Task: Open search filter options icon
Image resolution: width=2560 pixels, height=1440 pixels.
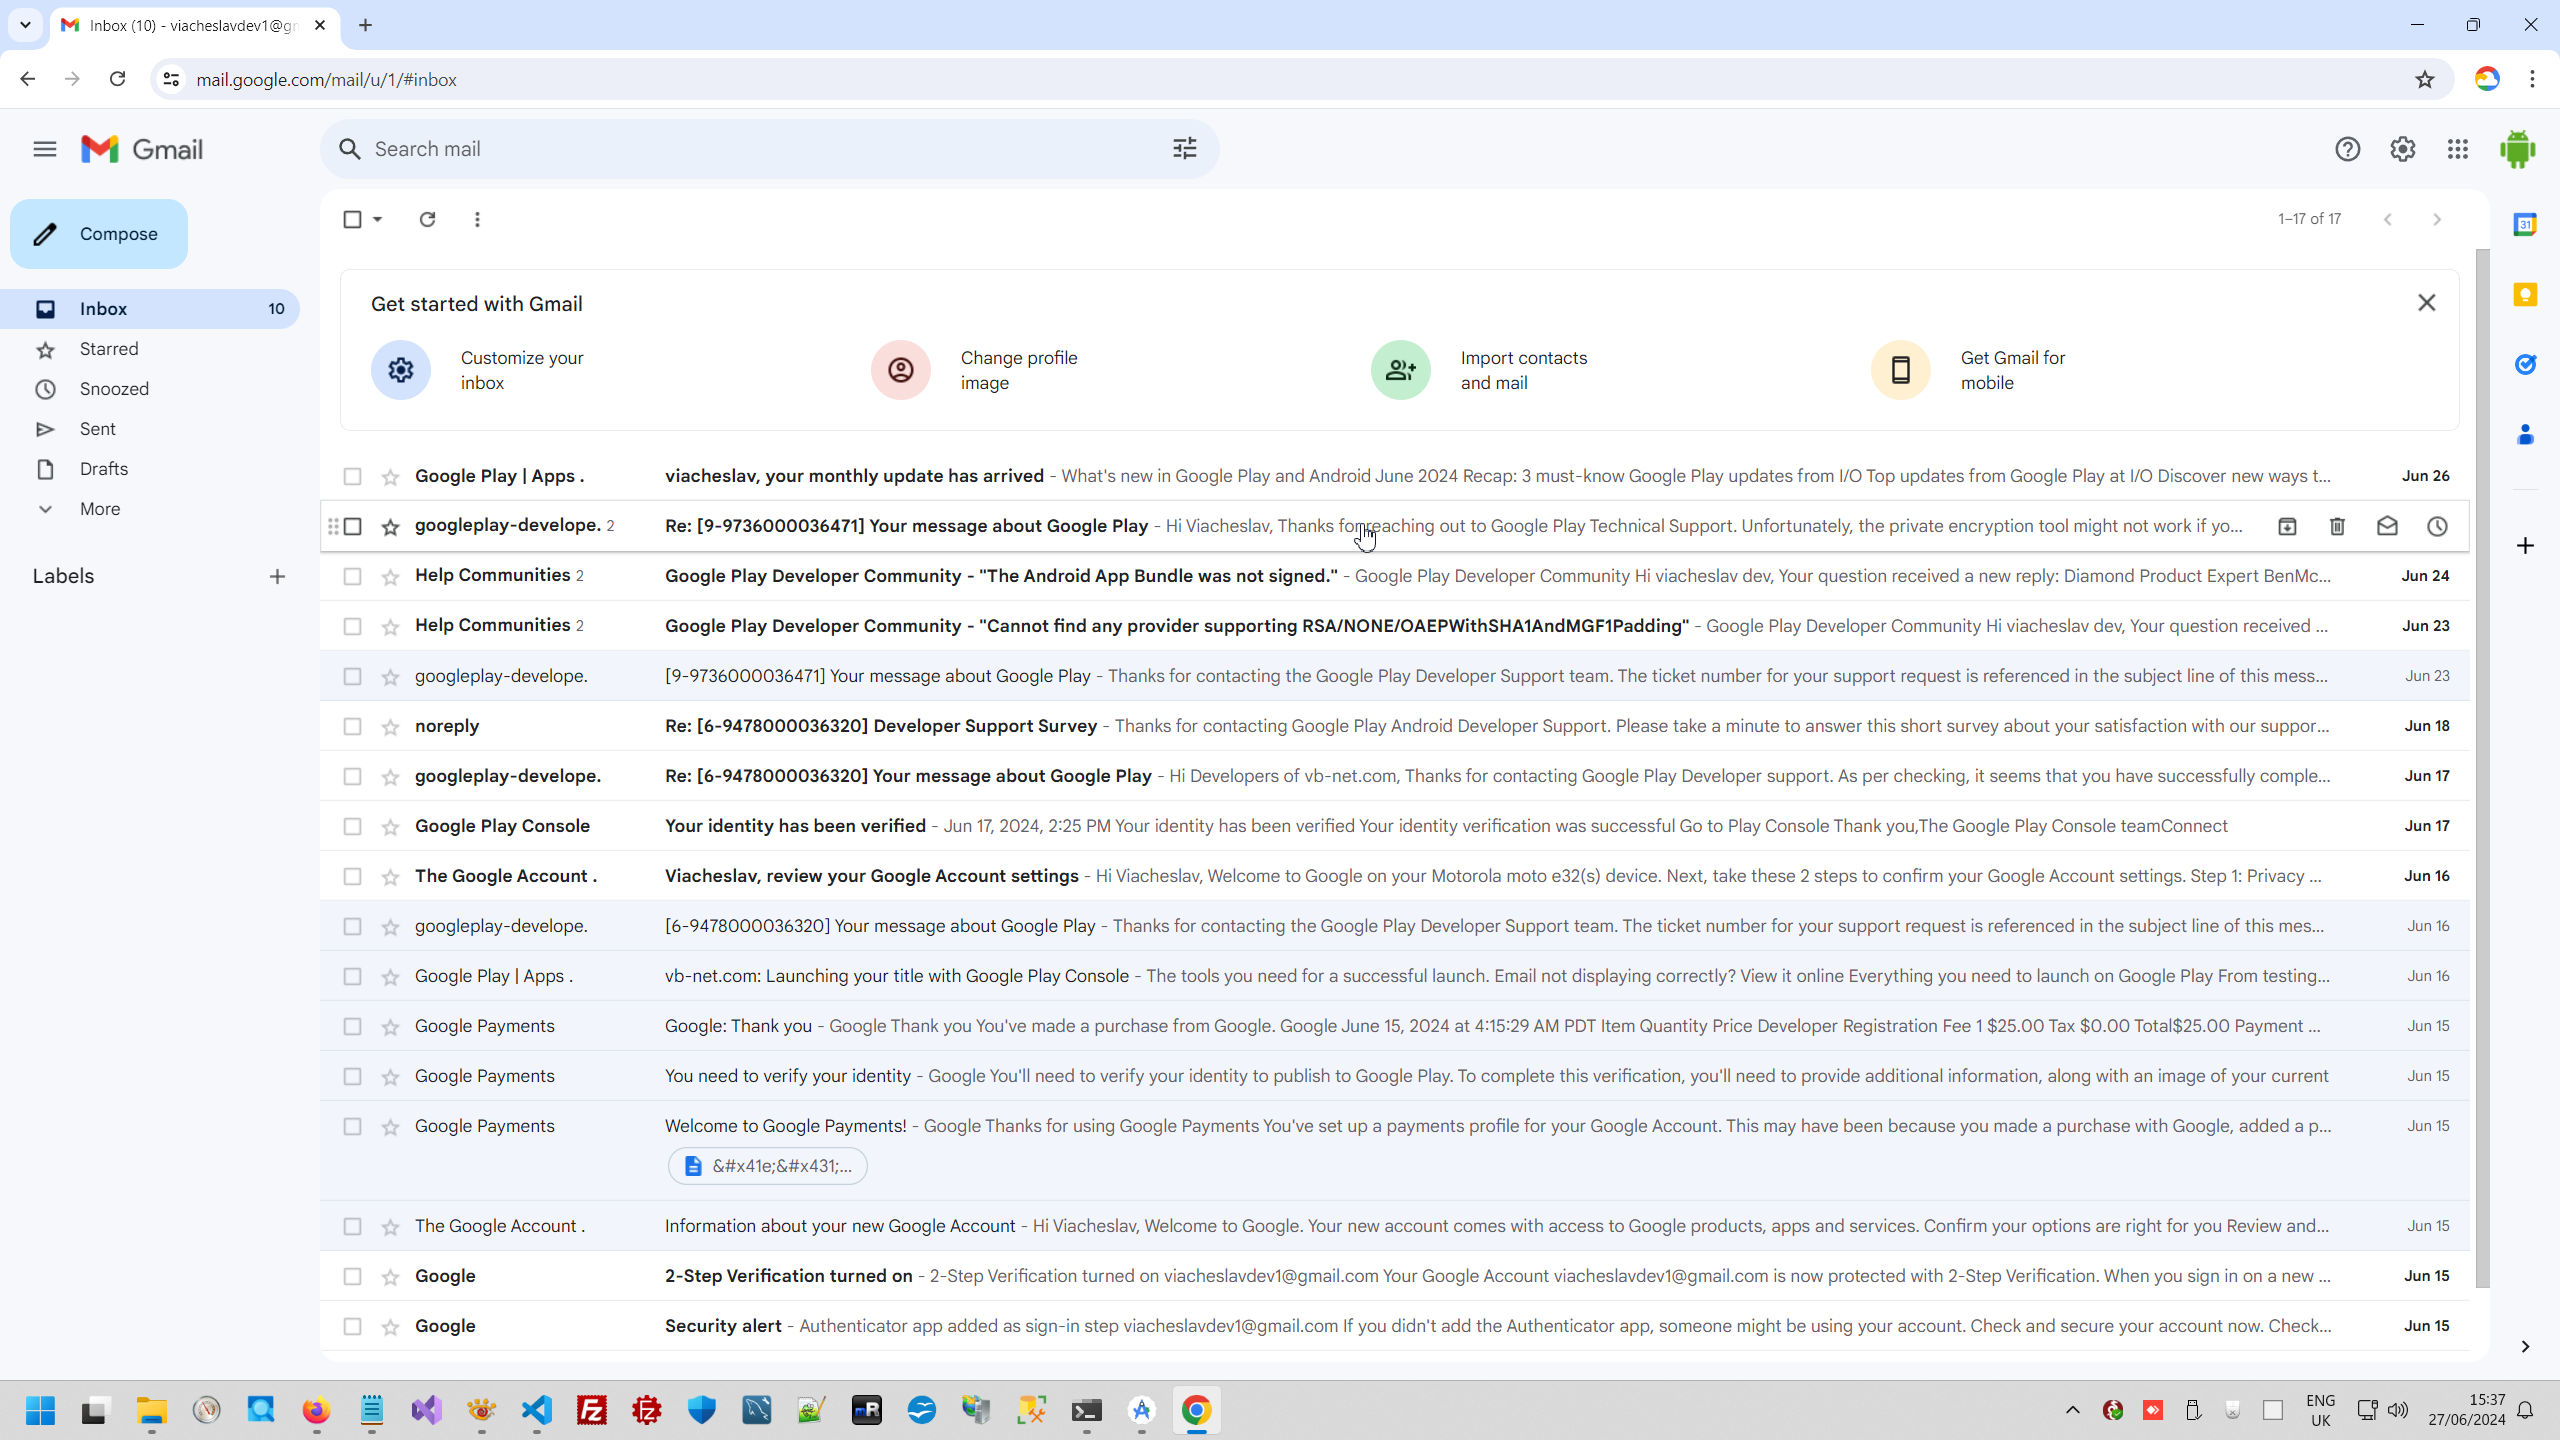Action: tap(1185, 149)
